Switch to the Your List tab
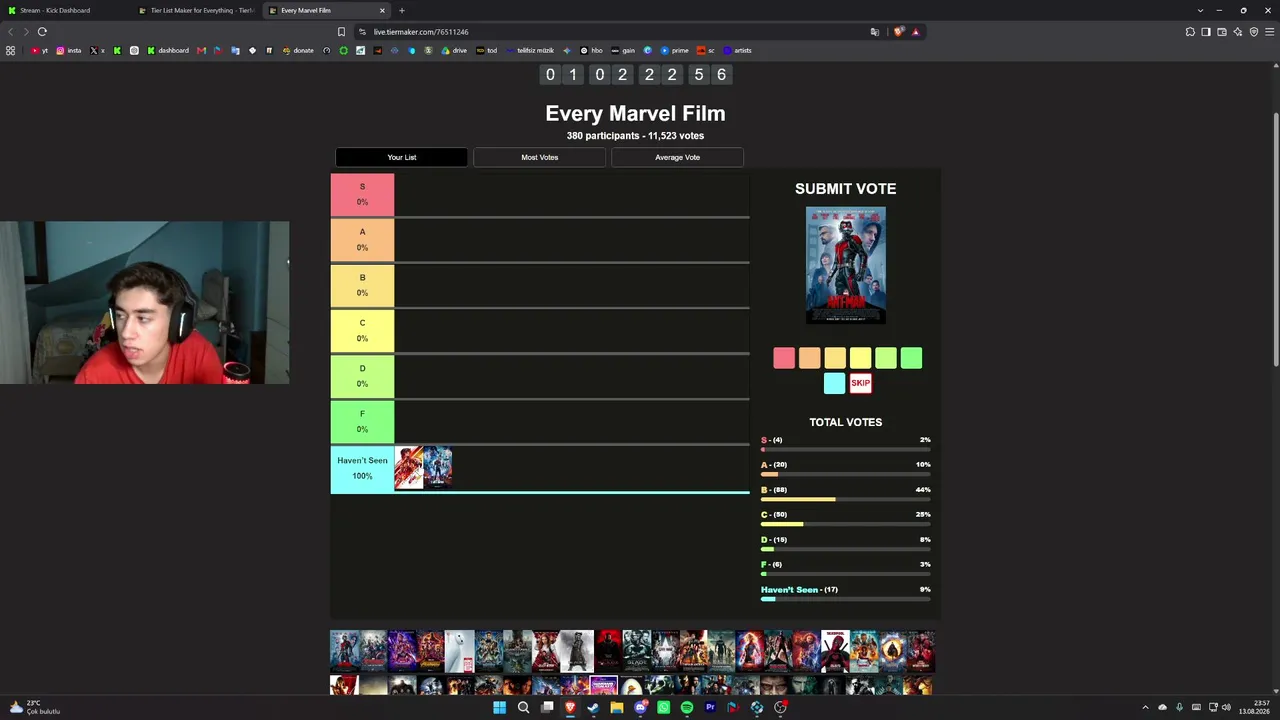Viewport: 1280px width, 720px height. [x=402, y=157]
